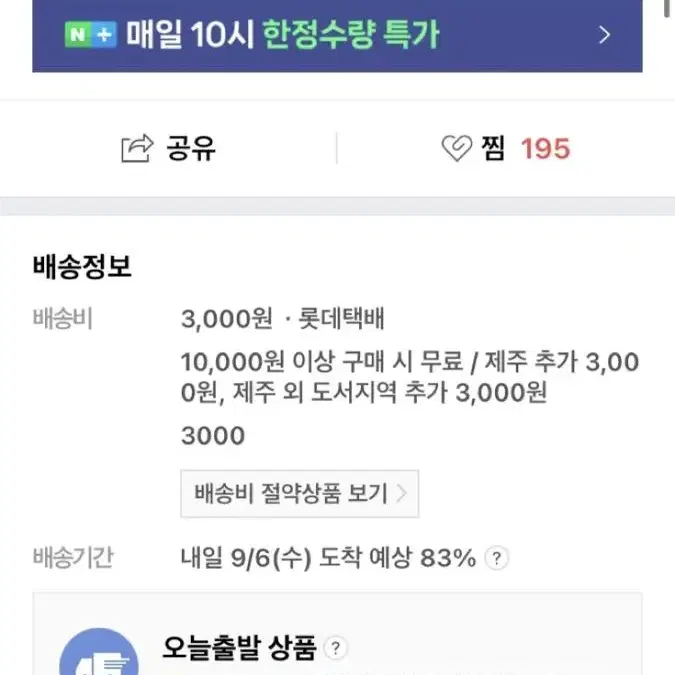Select the 오늘출발 상품 heading
The height and width of the screenshot is (675, 675).
pyautogui.click(x=239, y=648)
